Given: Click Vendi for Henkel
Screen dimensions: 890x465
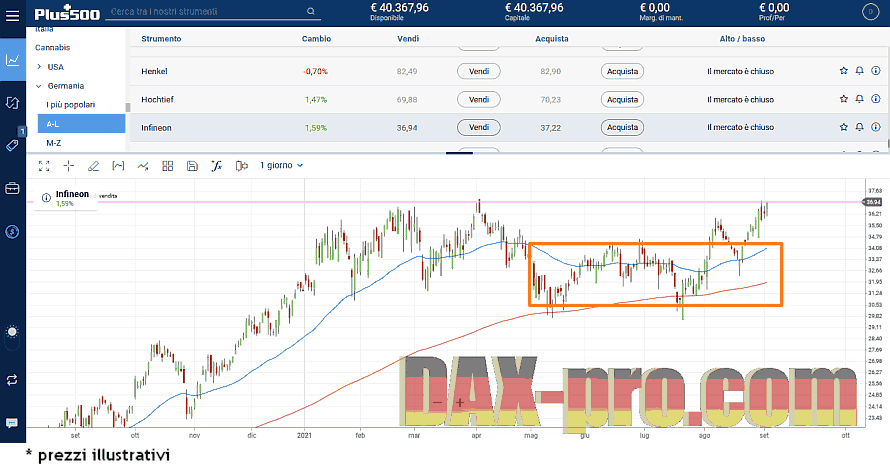Looking at the screenshot, I should pos(478,71).
